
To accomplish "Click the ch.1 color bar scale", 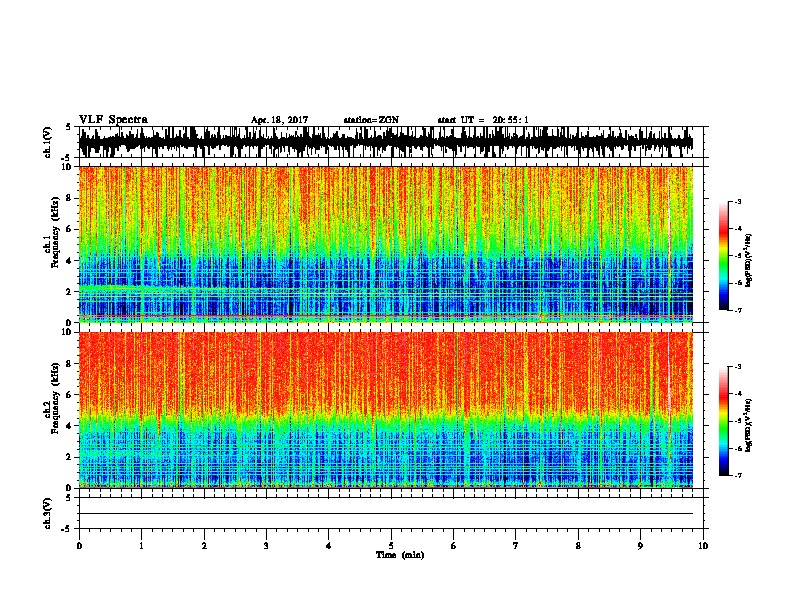I will point(723,256).
